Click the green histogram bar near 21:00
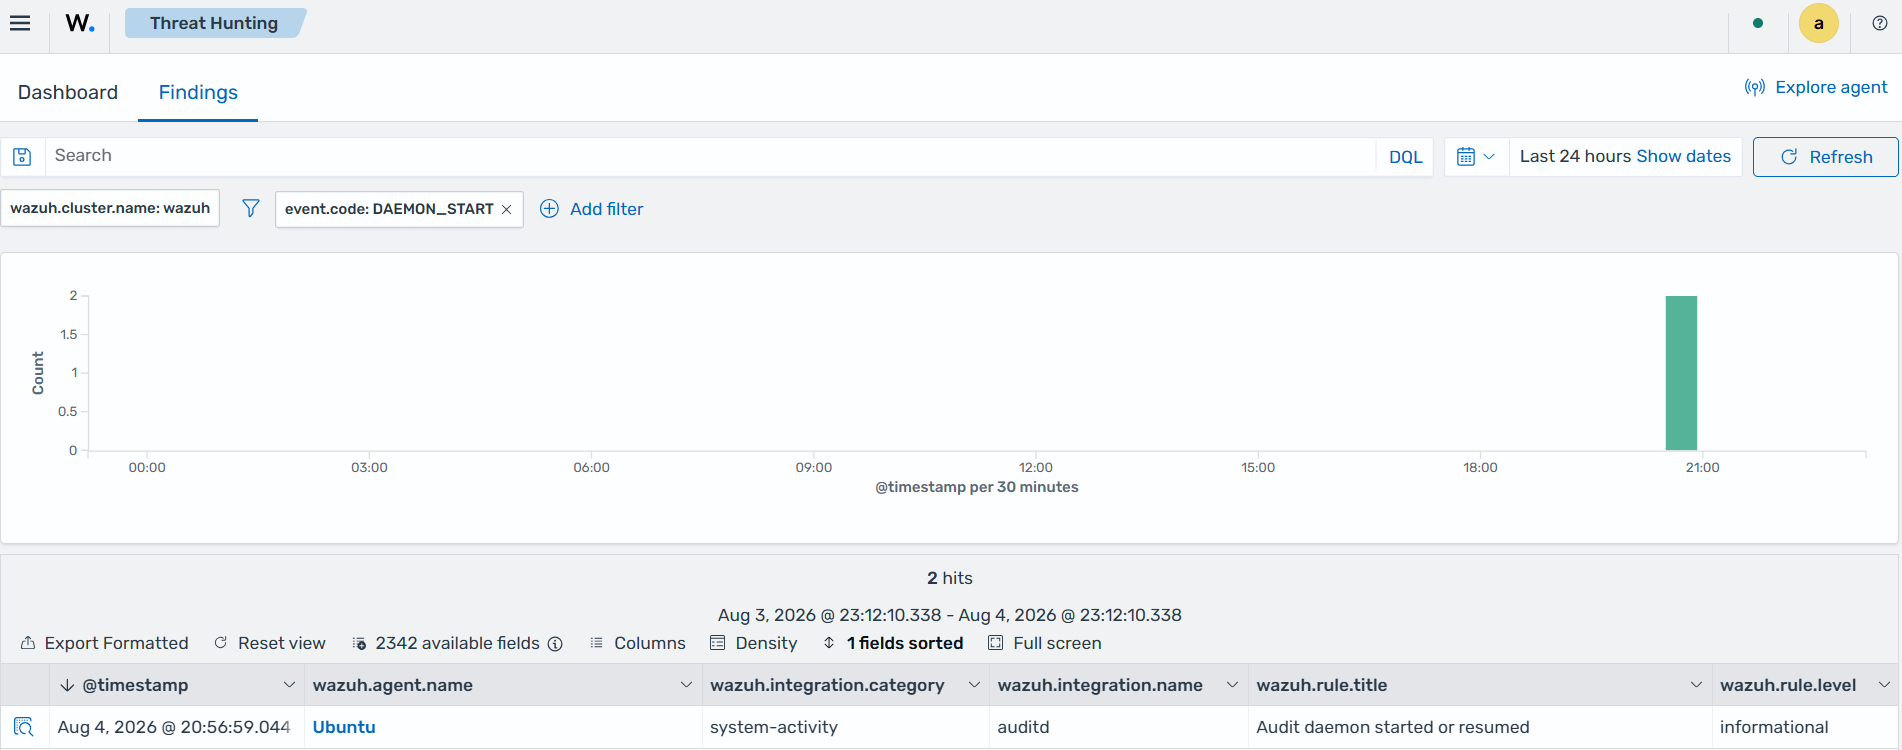The width and height of the screenshot is (1902, 750). [1681, 373]
